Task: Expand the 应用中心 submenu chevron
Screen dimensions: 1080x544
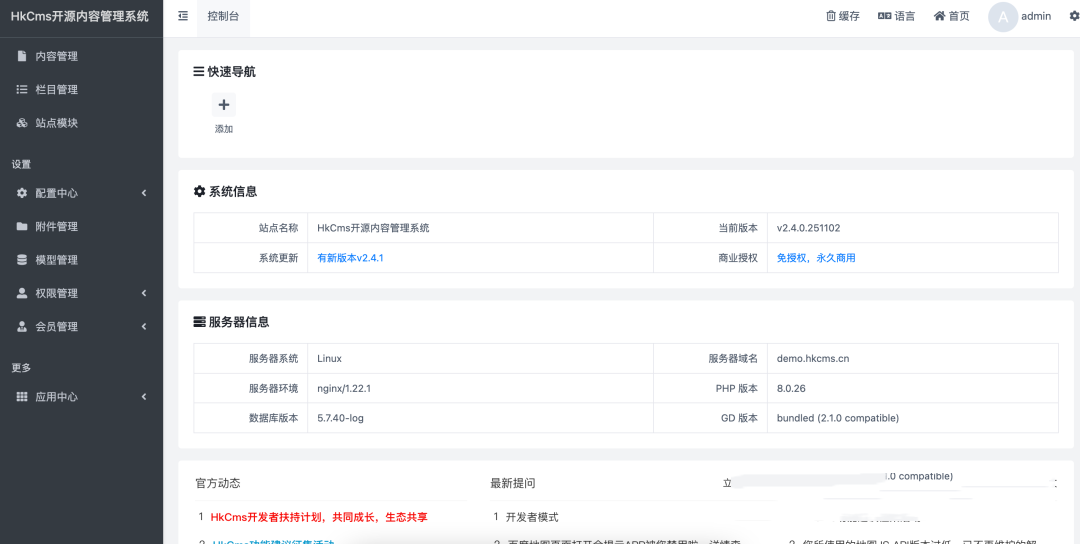Action: point(144,397)
